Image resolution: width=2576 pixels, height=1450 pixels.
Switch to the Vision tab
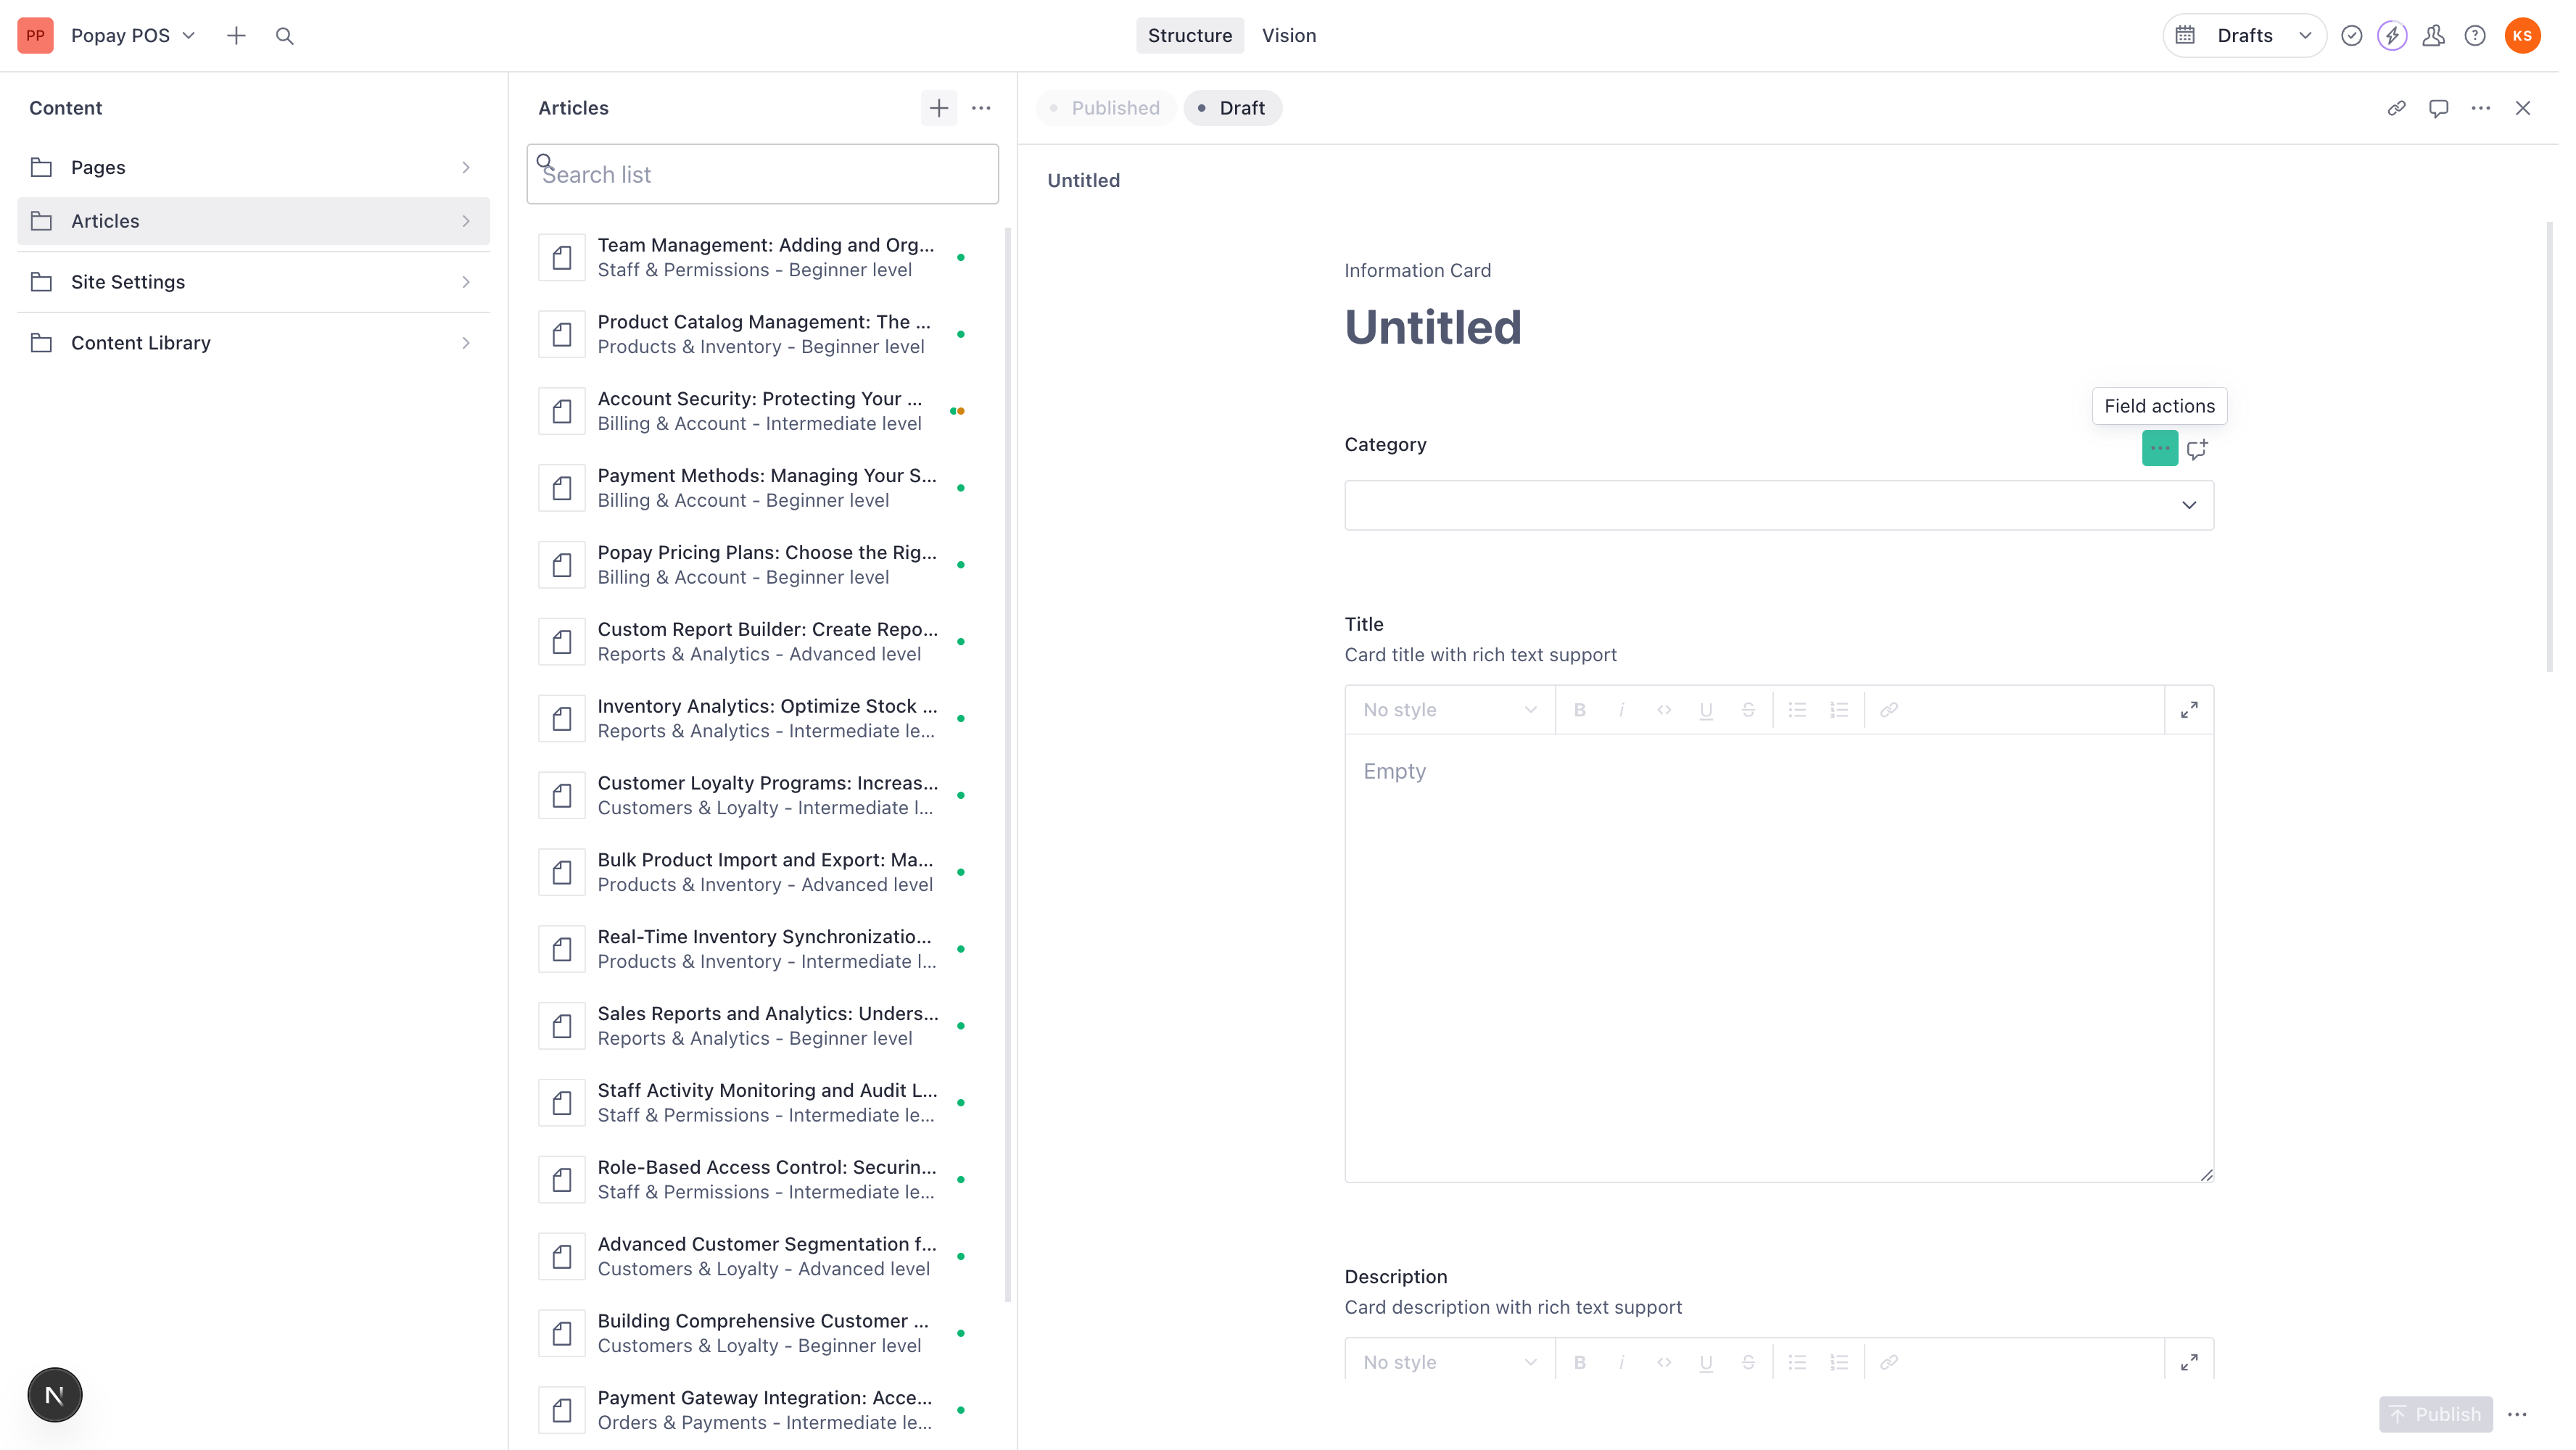(x=1289, y=36)
